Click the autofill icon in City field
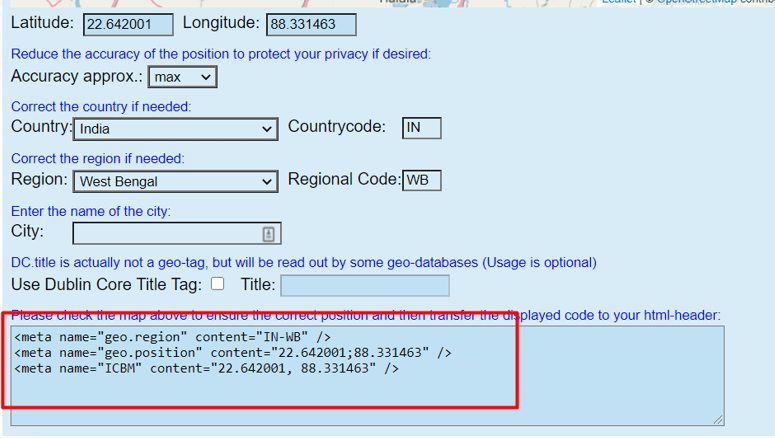 pyautogui.click(x=269, y=234)
